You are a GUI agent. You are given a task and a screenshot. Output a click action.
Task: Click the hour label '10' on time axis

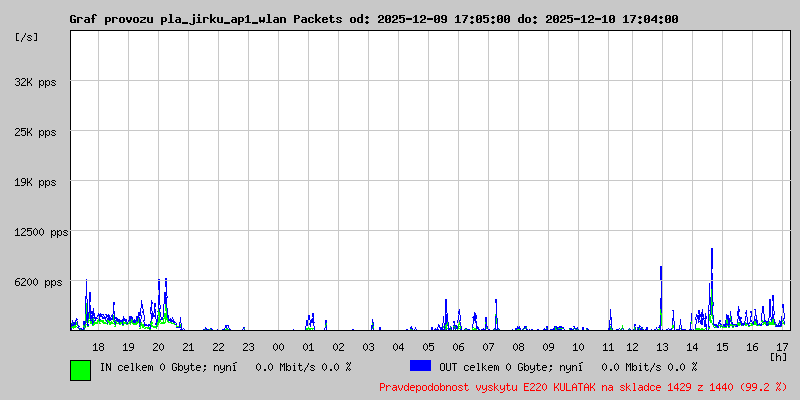(578, 347)
